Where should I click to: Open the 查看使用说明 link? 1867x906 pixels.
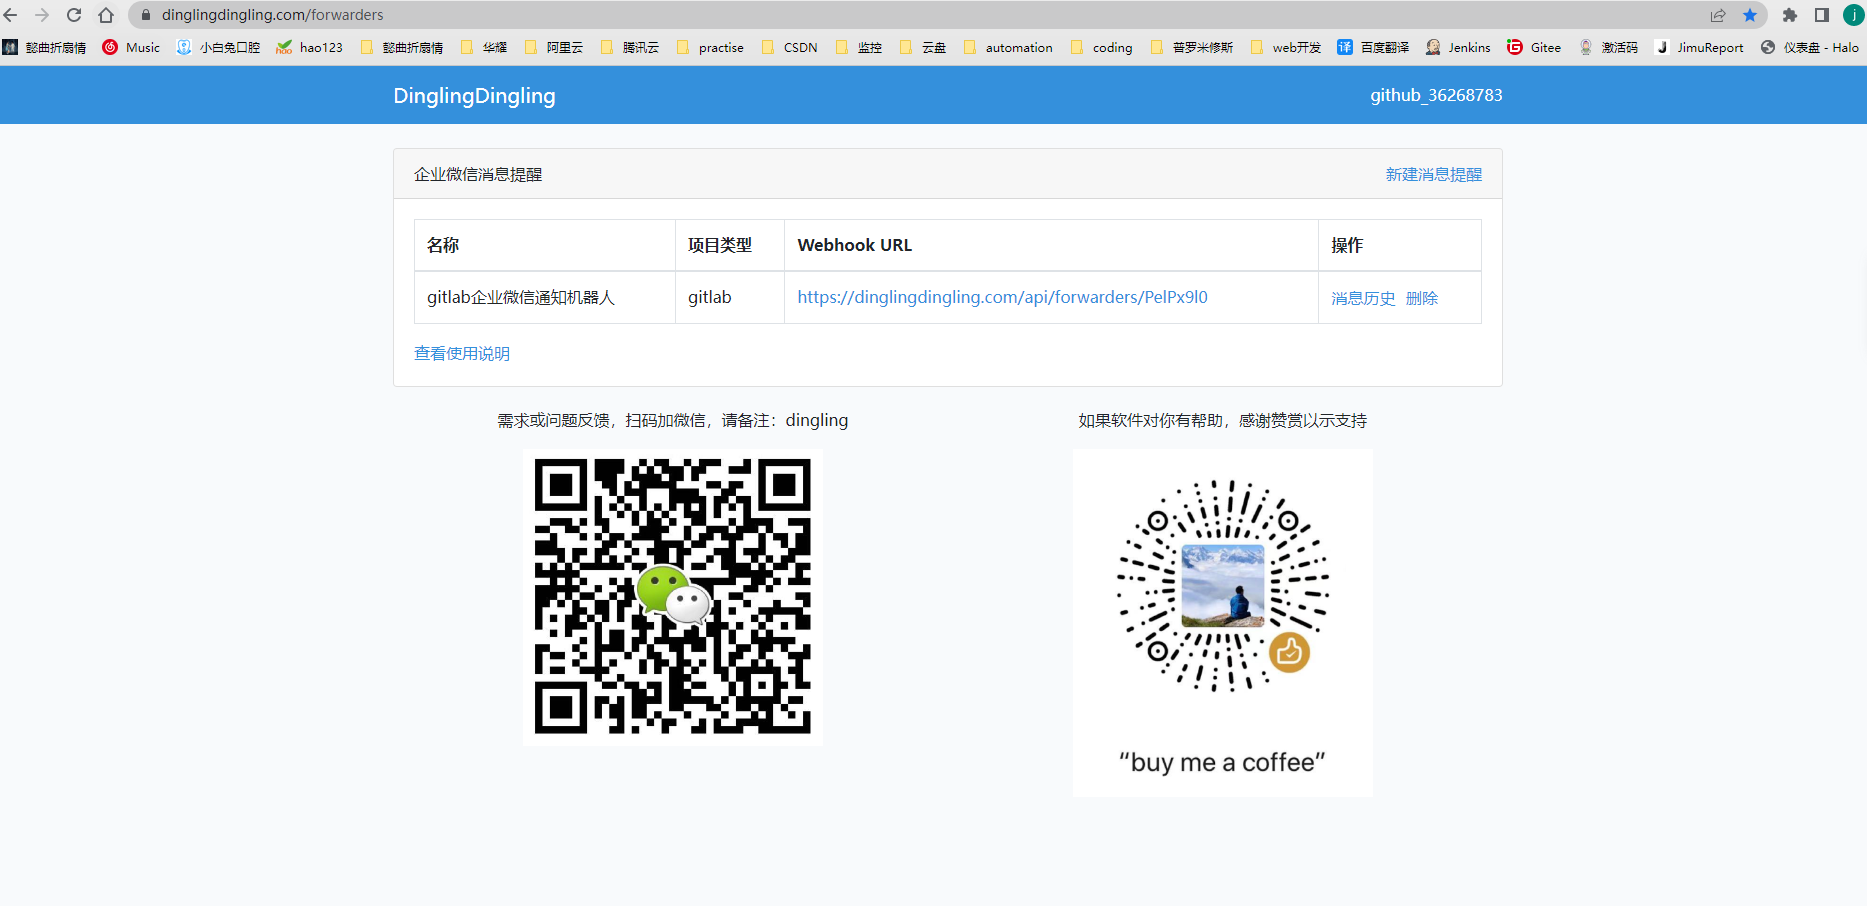click(462, 353)
